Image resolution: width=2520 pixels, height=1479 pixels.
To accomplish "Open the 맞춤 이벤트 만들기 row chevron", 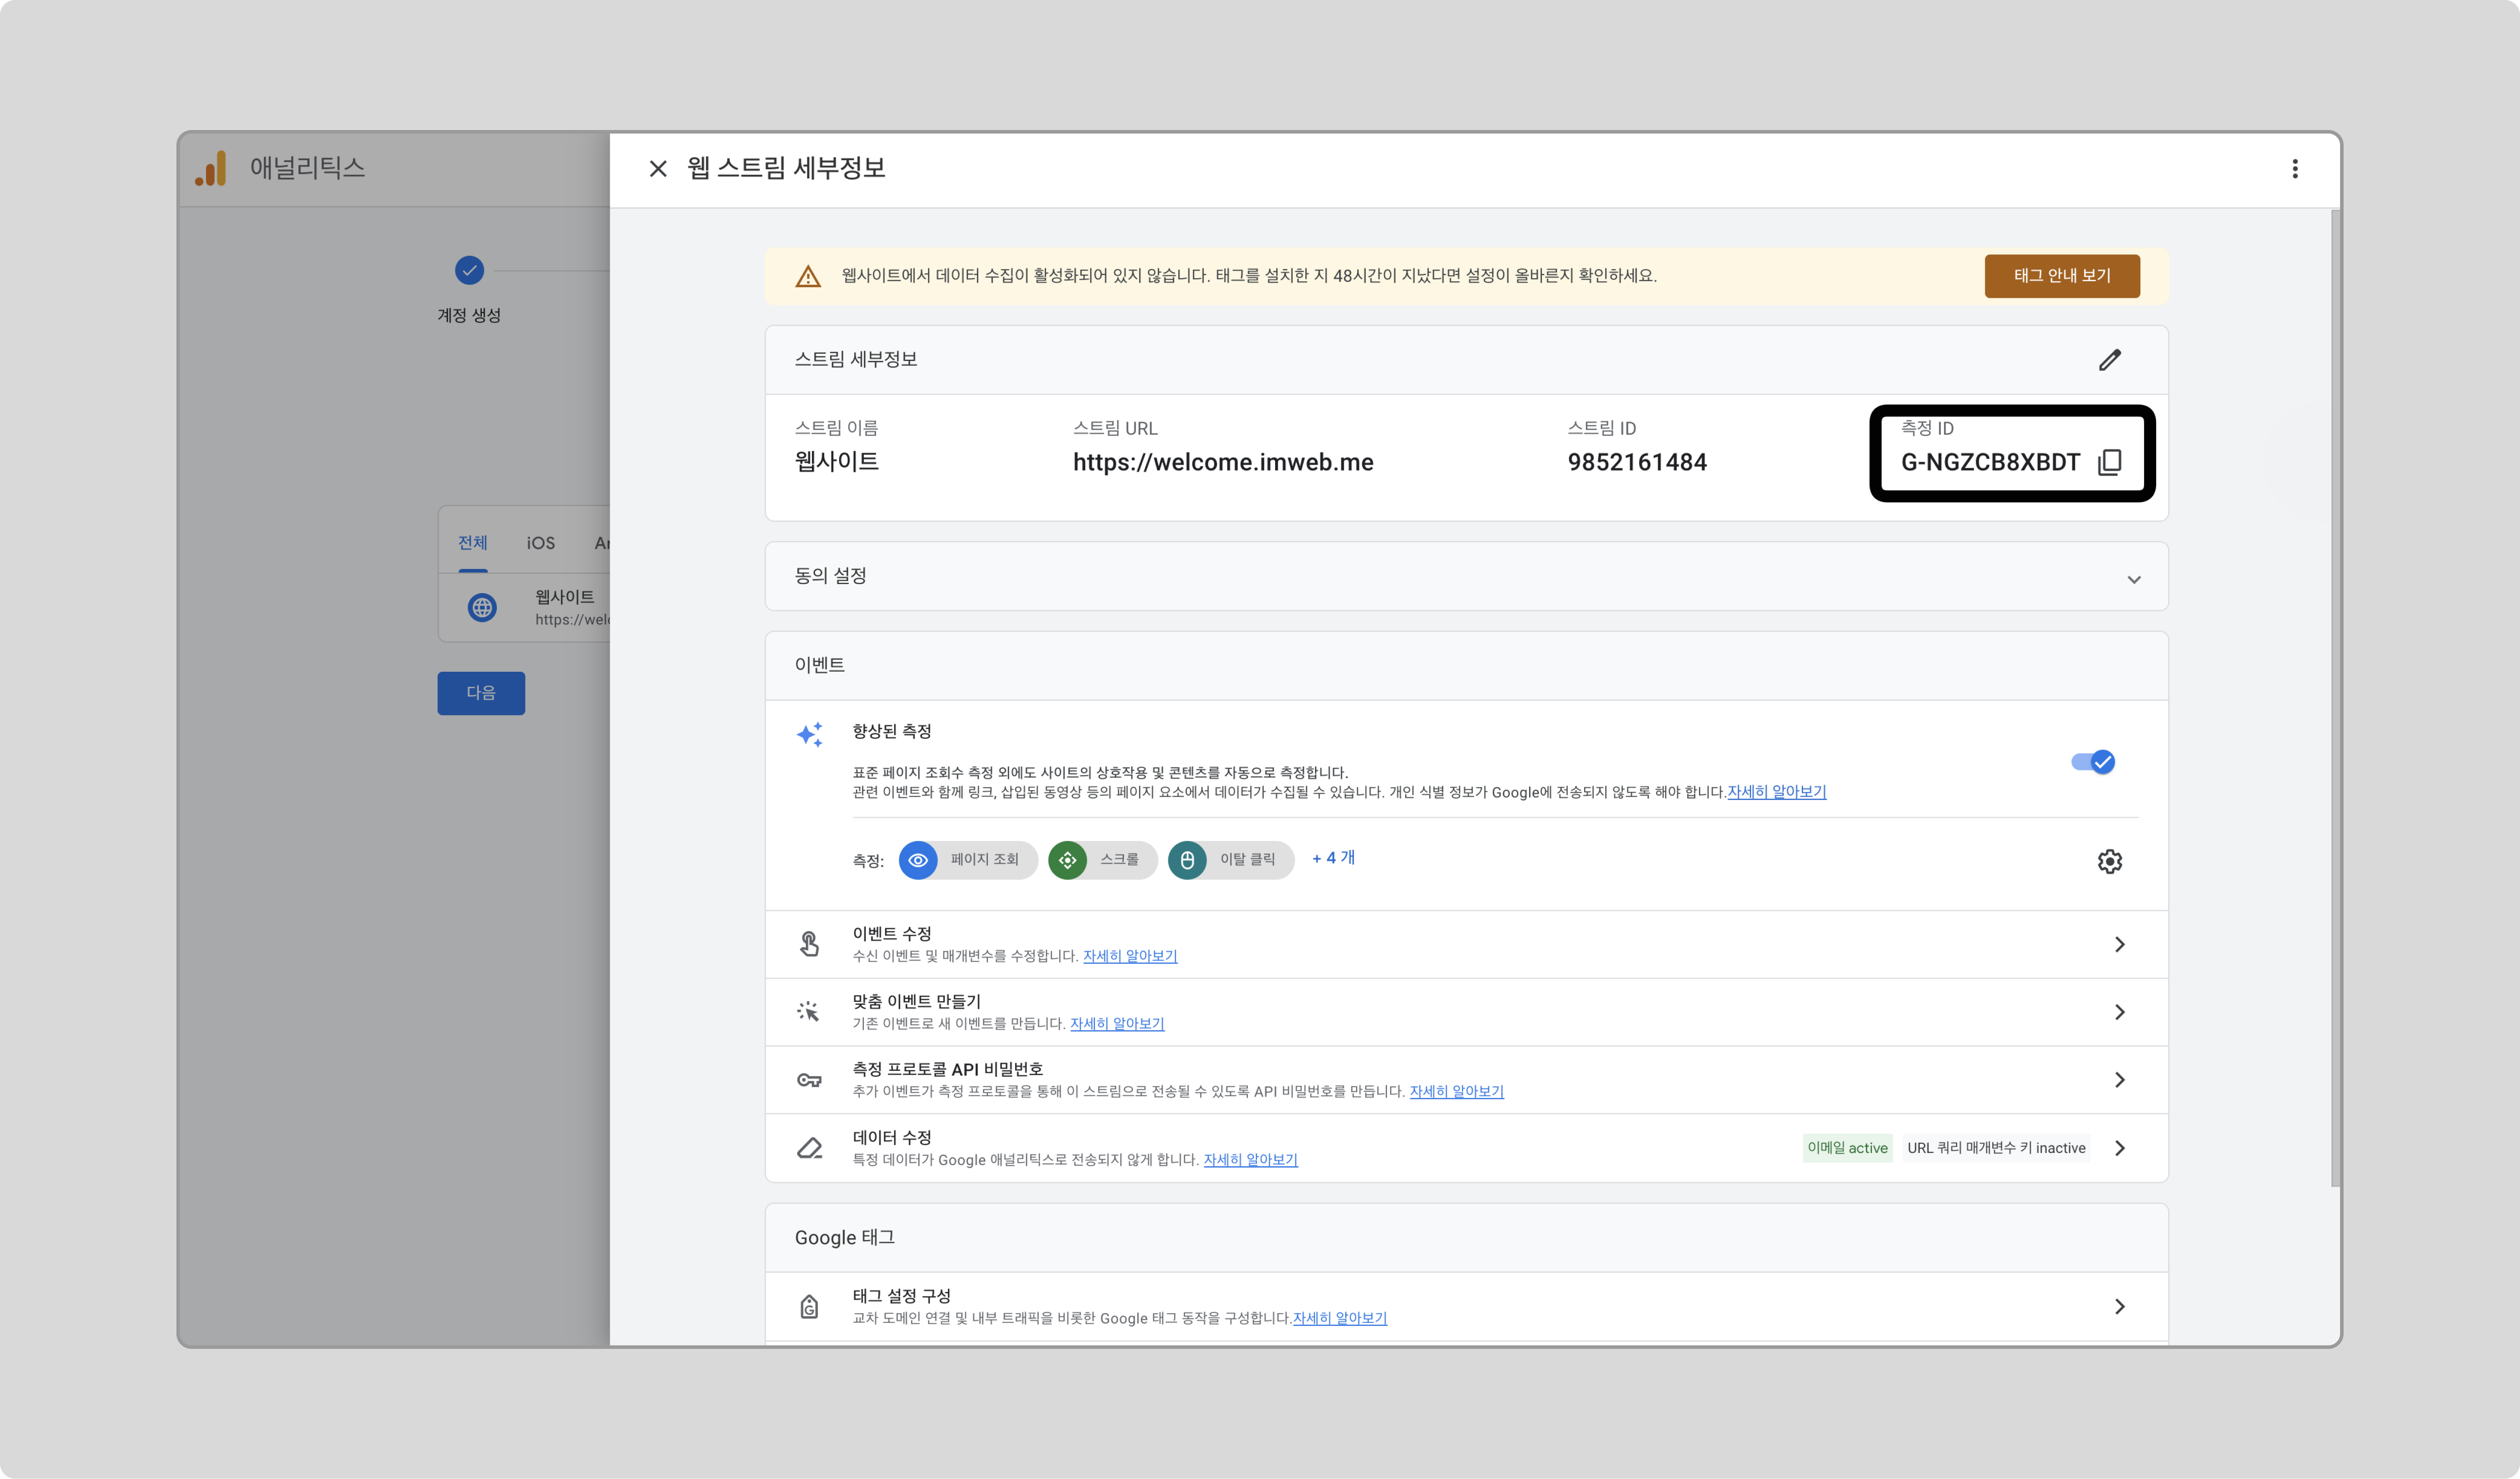I will (2119, 1012).
